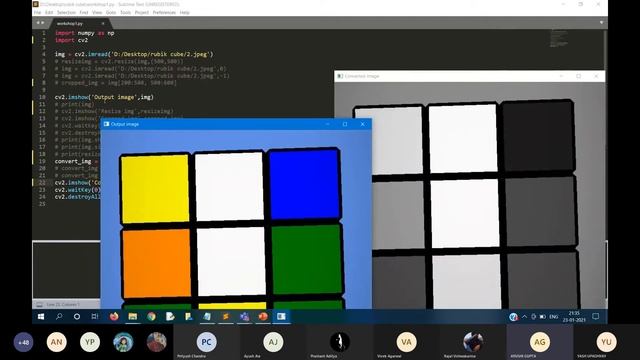Image resolution: width=640 pixels, height=360 pixels.
Task: Maximize the Converted image window
Action: (578, 76)
